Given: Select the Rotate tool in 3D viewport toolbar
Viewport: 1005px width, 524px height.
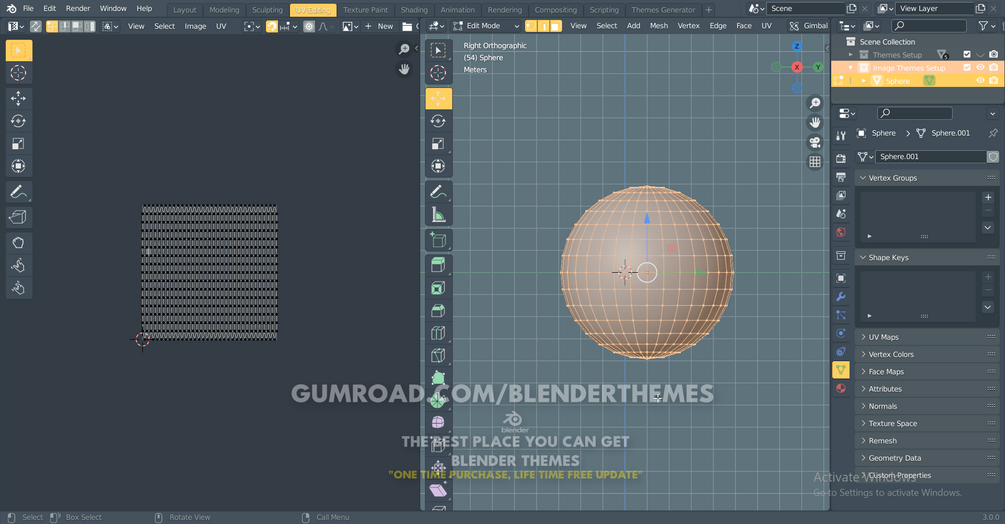Looking at the screenshot, I should click(x=438, y=121).
